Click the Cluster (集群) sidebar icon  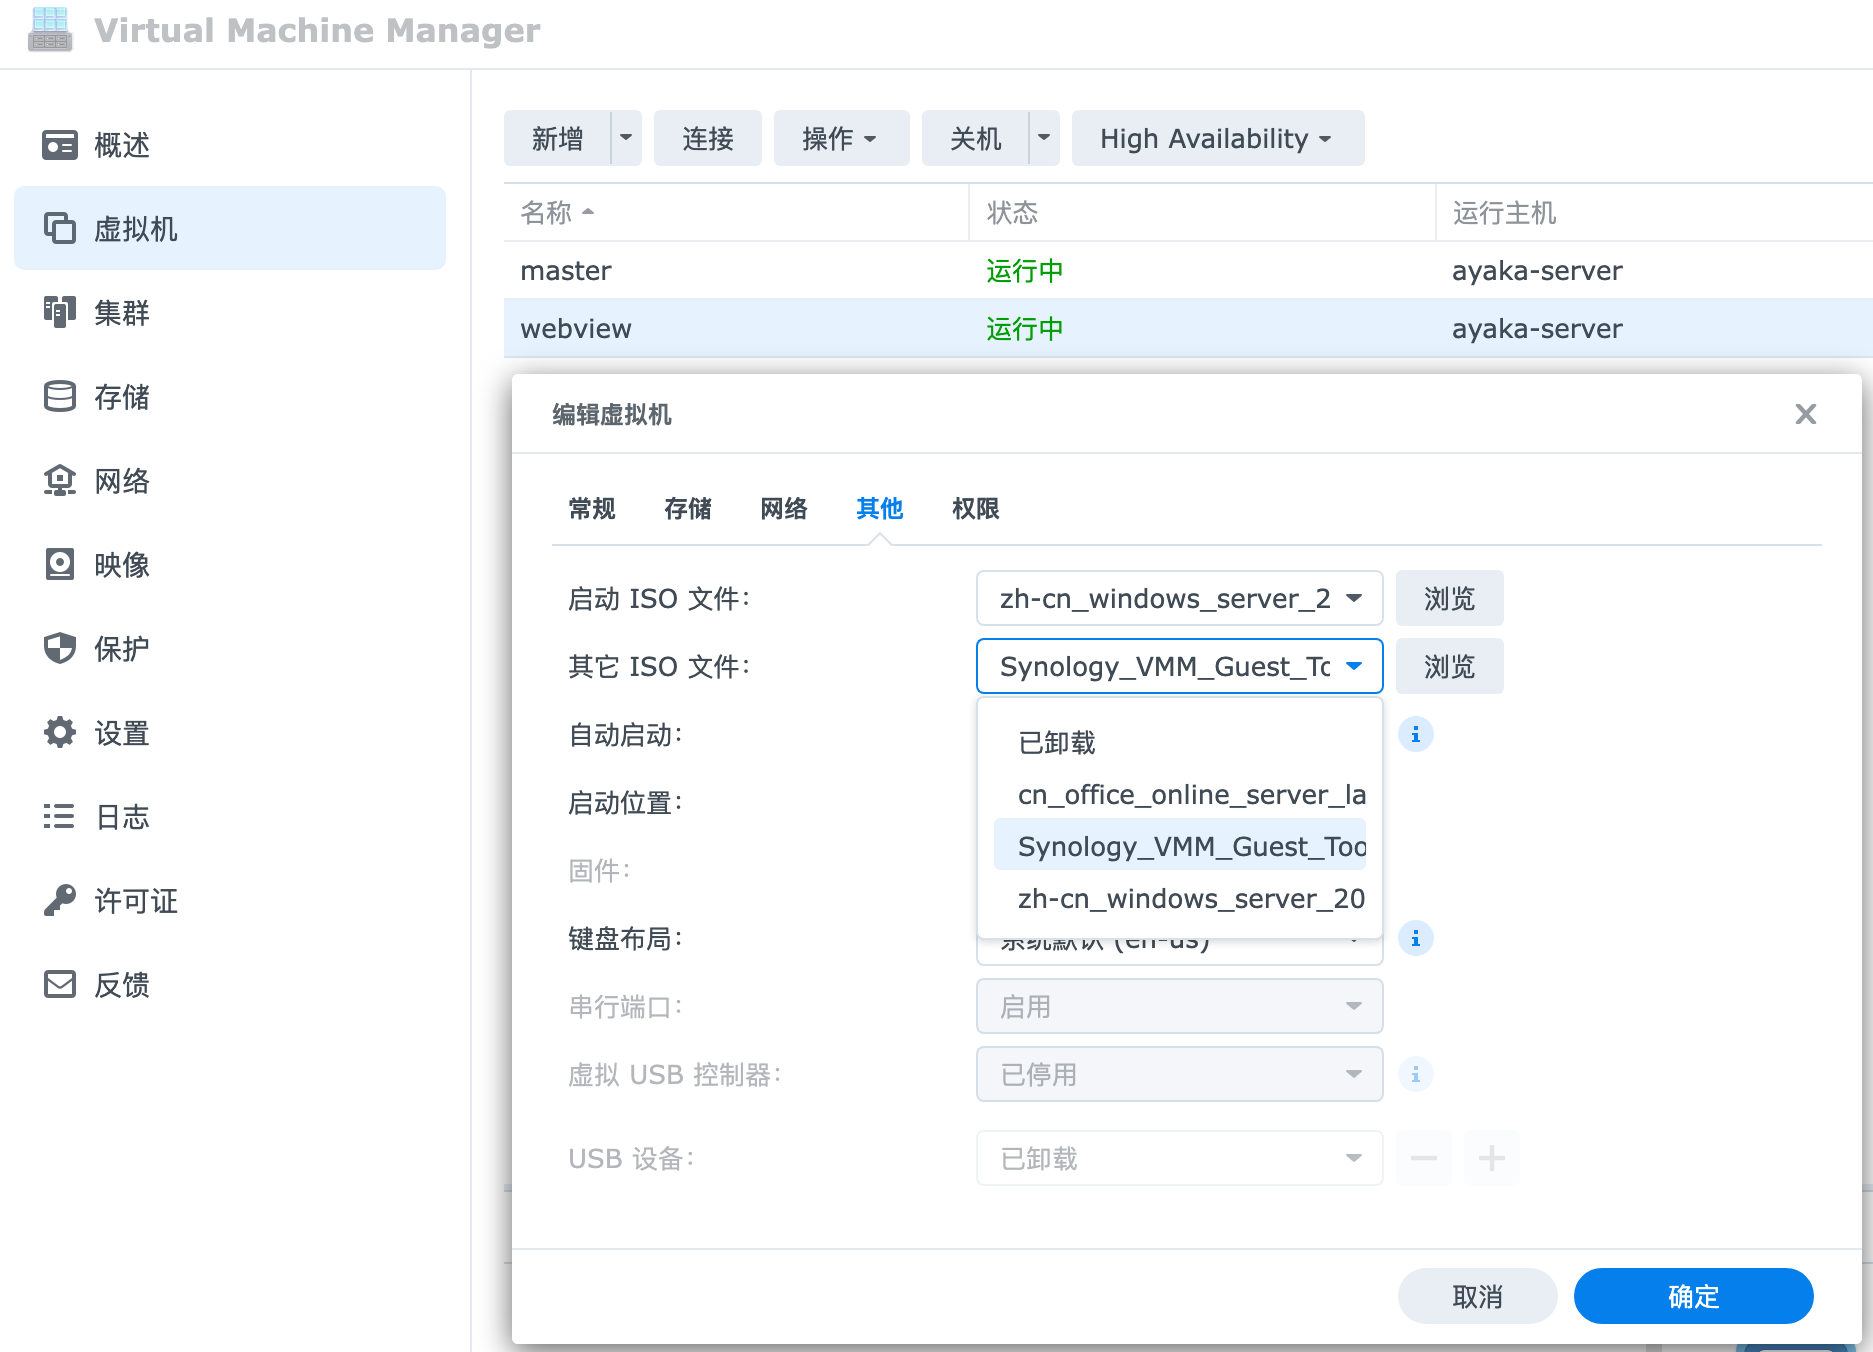point(60,313)
